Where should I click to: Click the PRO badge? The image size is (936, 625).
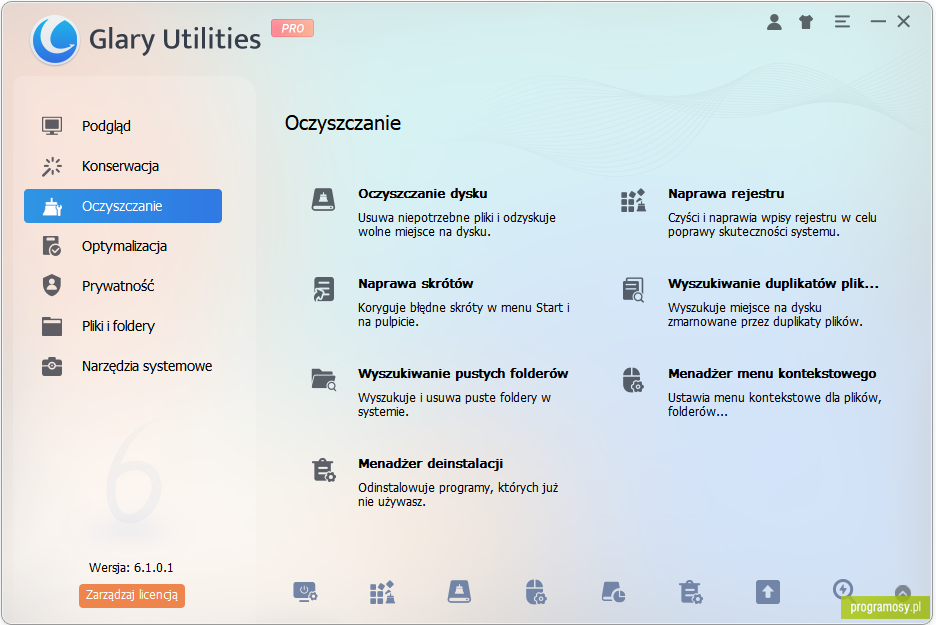(x=292, y=28)
